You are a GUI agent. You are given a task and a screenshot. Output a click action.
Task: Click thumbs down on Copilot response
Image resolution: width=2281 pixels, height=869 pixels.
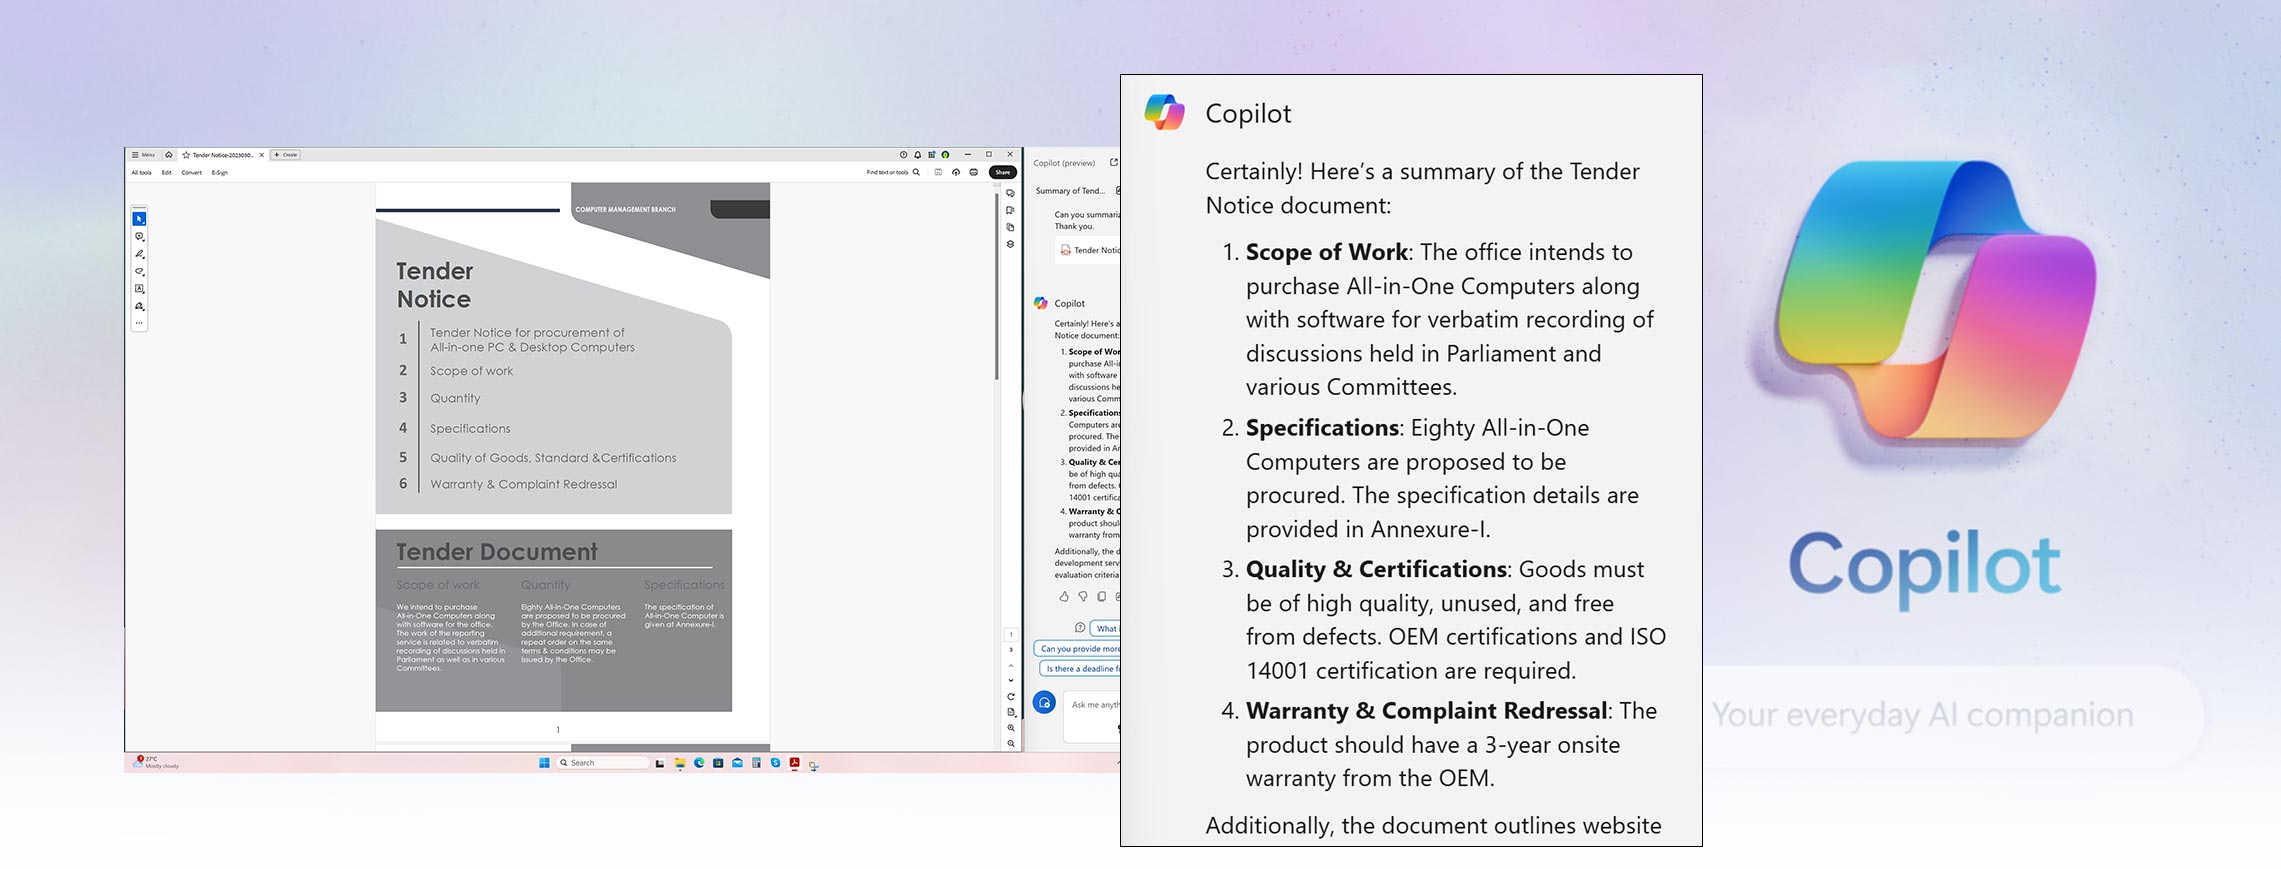[x=1082, y=597]
